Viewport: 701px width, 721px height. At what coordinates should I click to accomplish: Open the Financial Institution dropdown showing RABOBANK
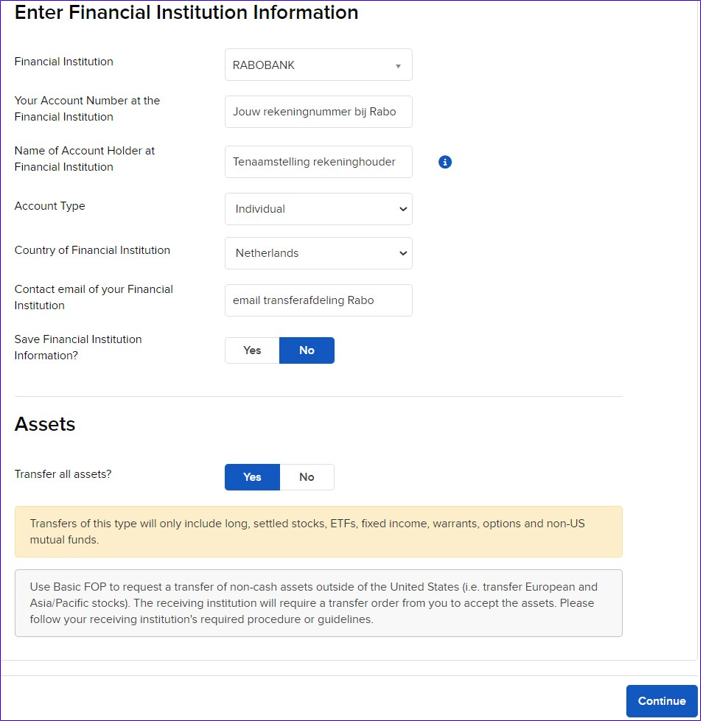[x=318, y=65]
